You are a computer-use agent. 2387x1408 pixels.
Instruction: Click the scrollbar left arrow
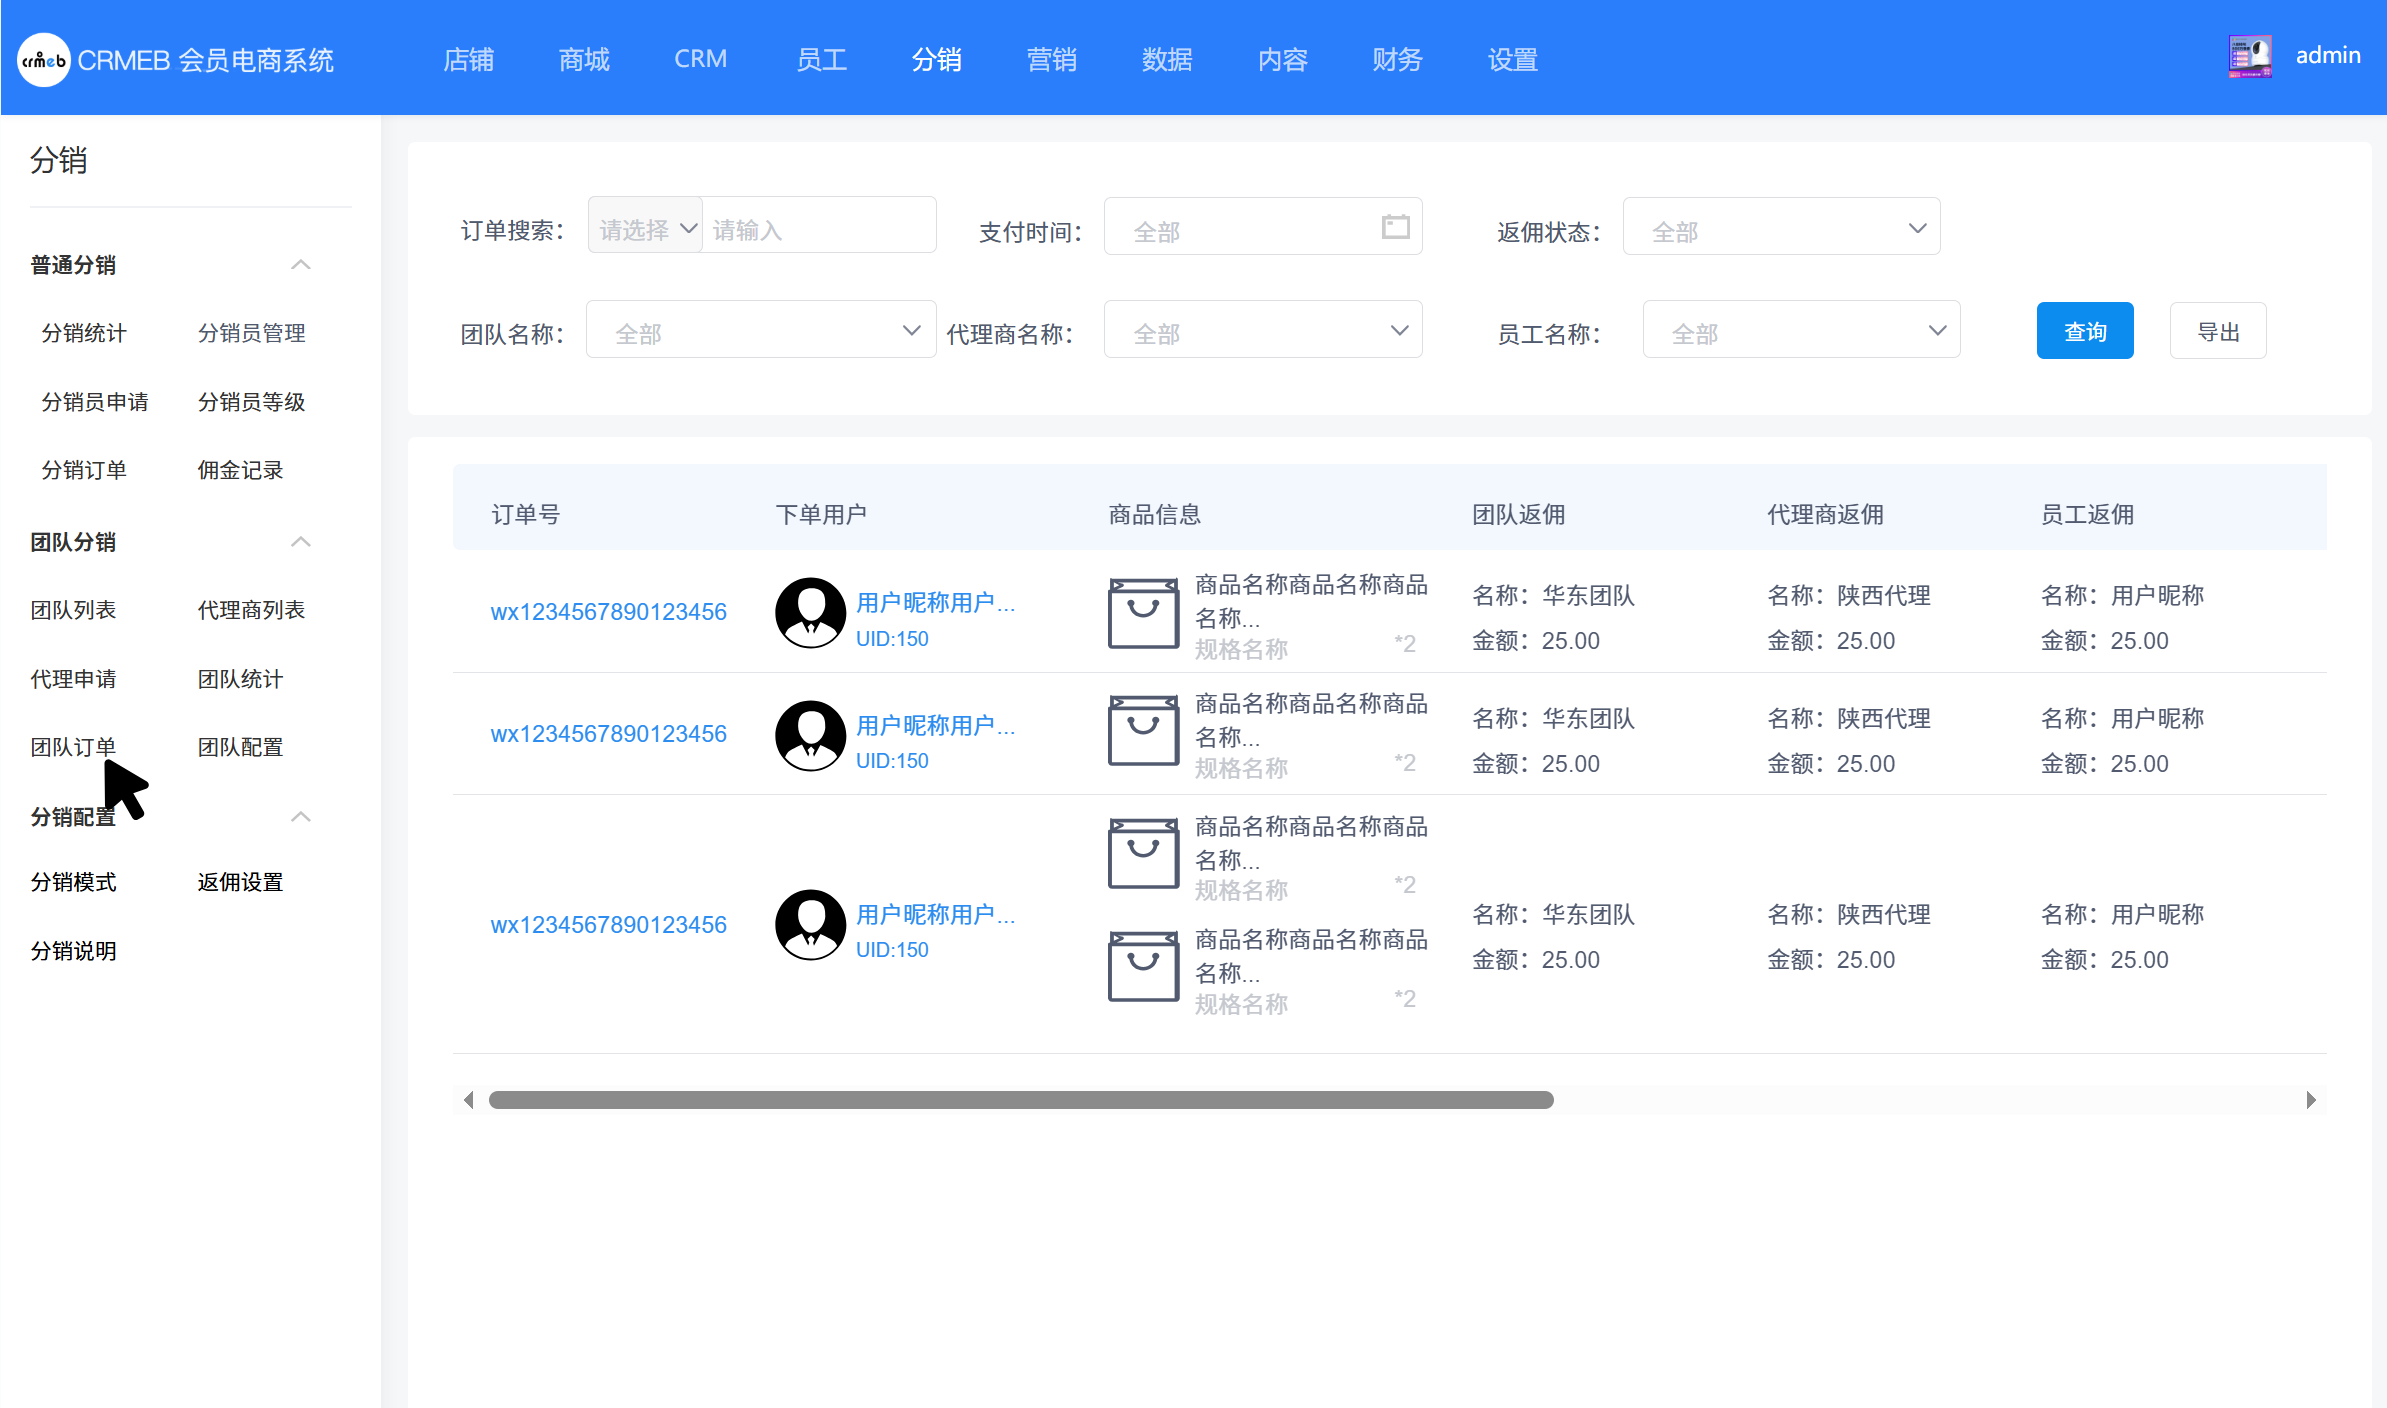(x=468, y=1100)
